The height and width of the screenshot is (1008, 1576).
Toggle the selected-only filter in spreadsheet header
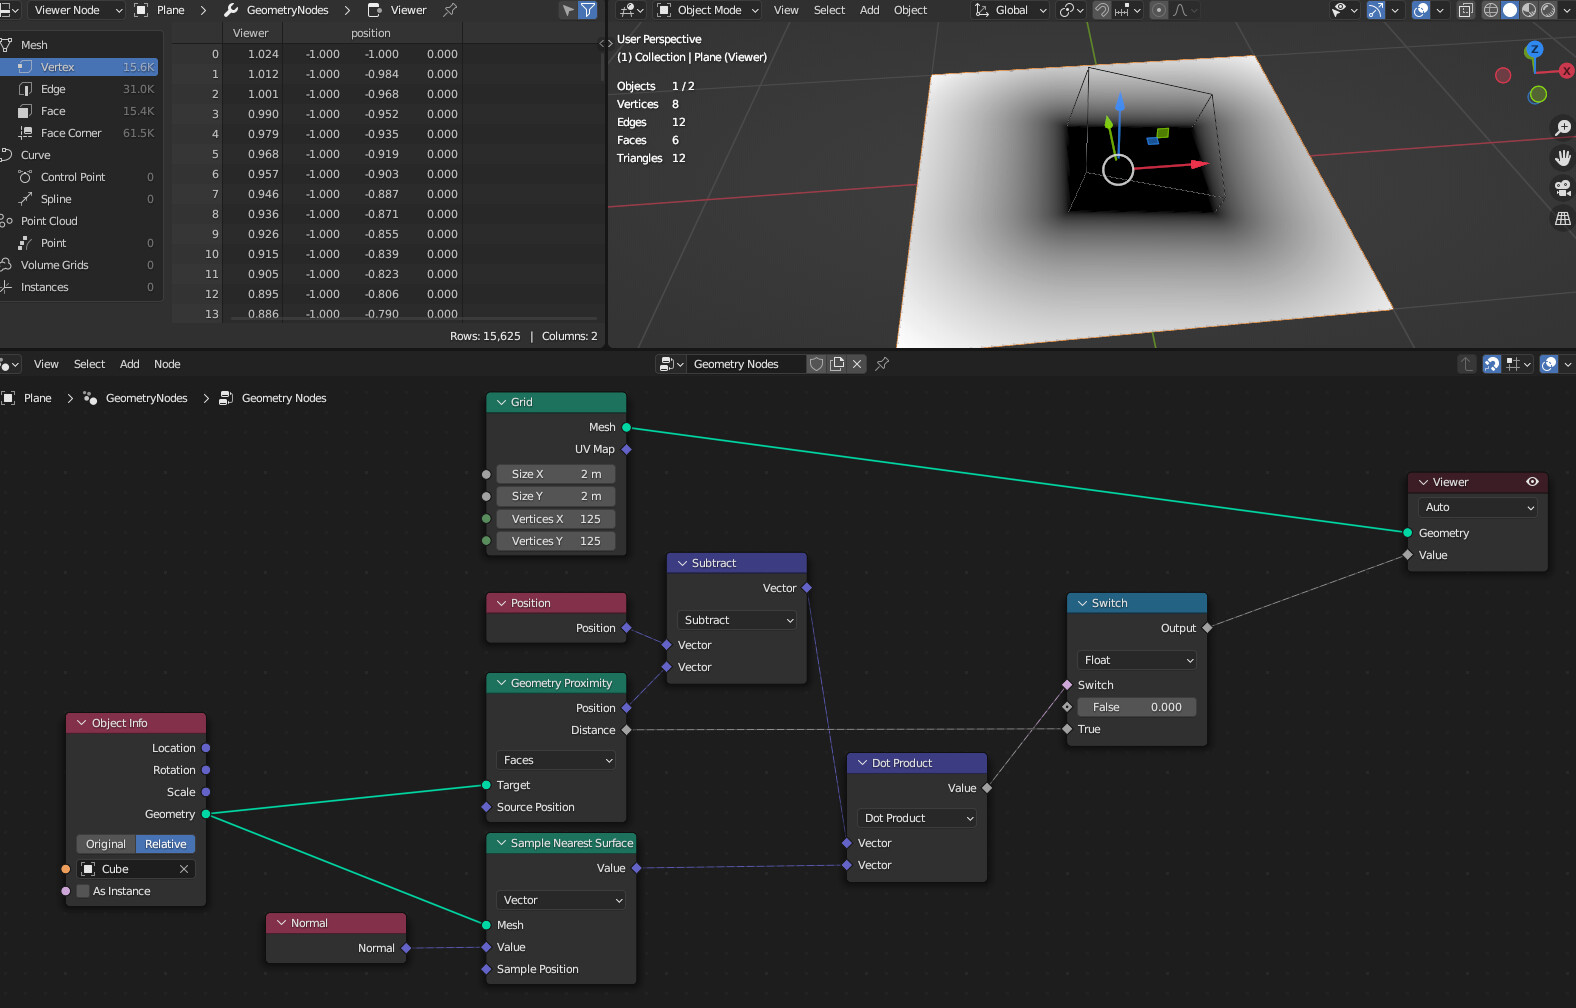[568, 10]
